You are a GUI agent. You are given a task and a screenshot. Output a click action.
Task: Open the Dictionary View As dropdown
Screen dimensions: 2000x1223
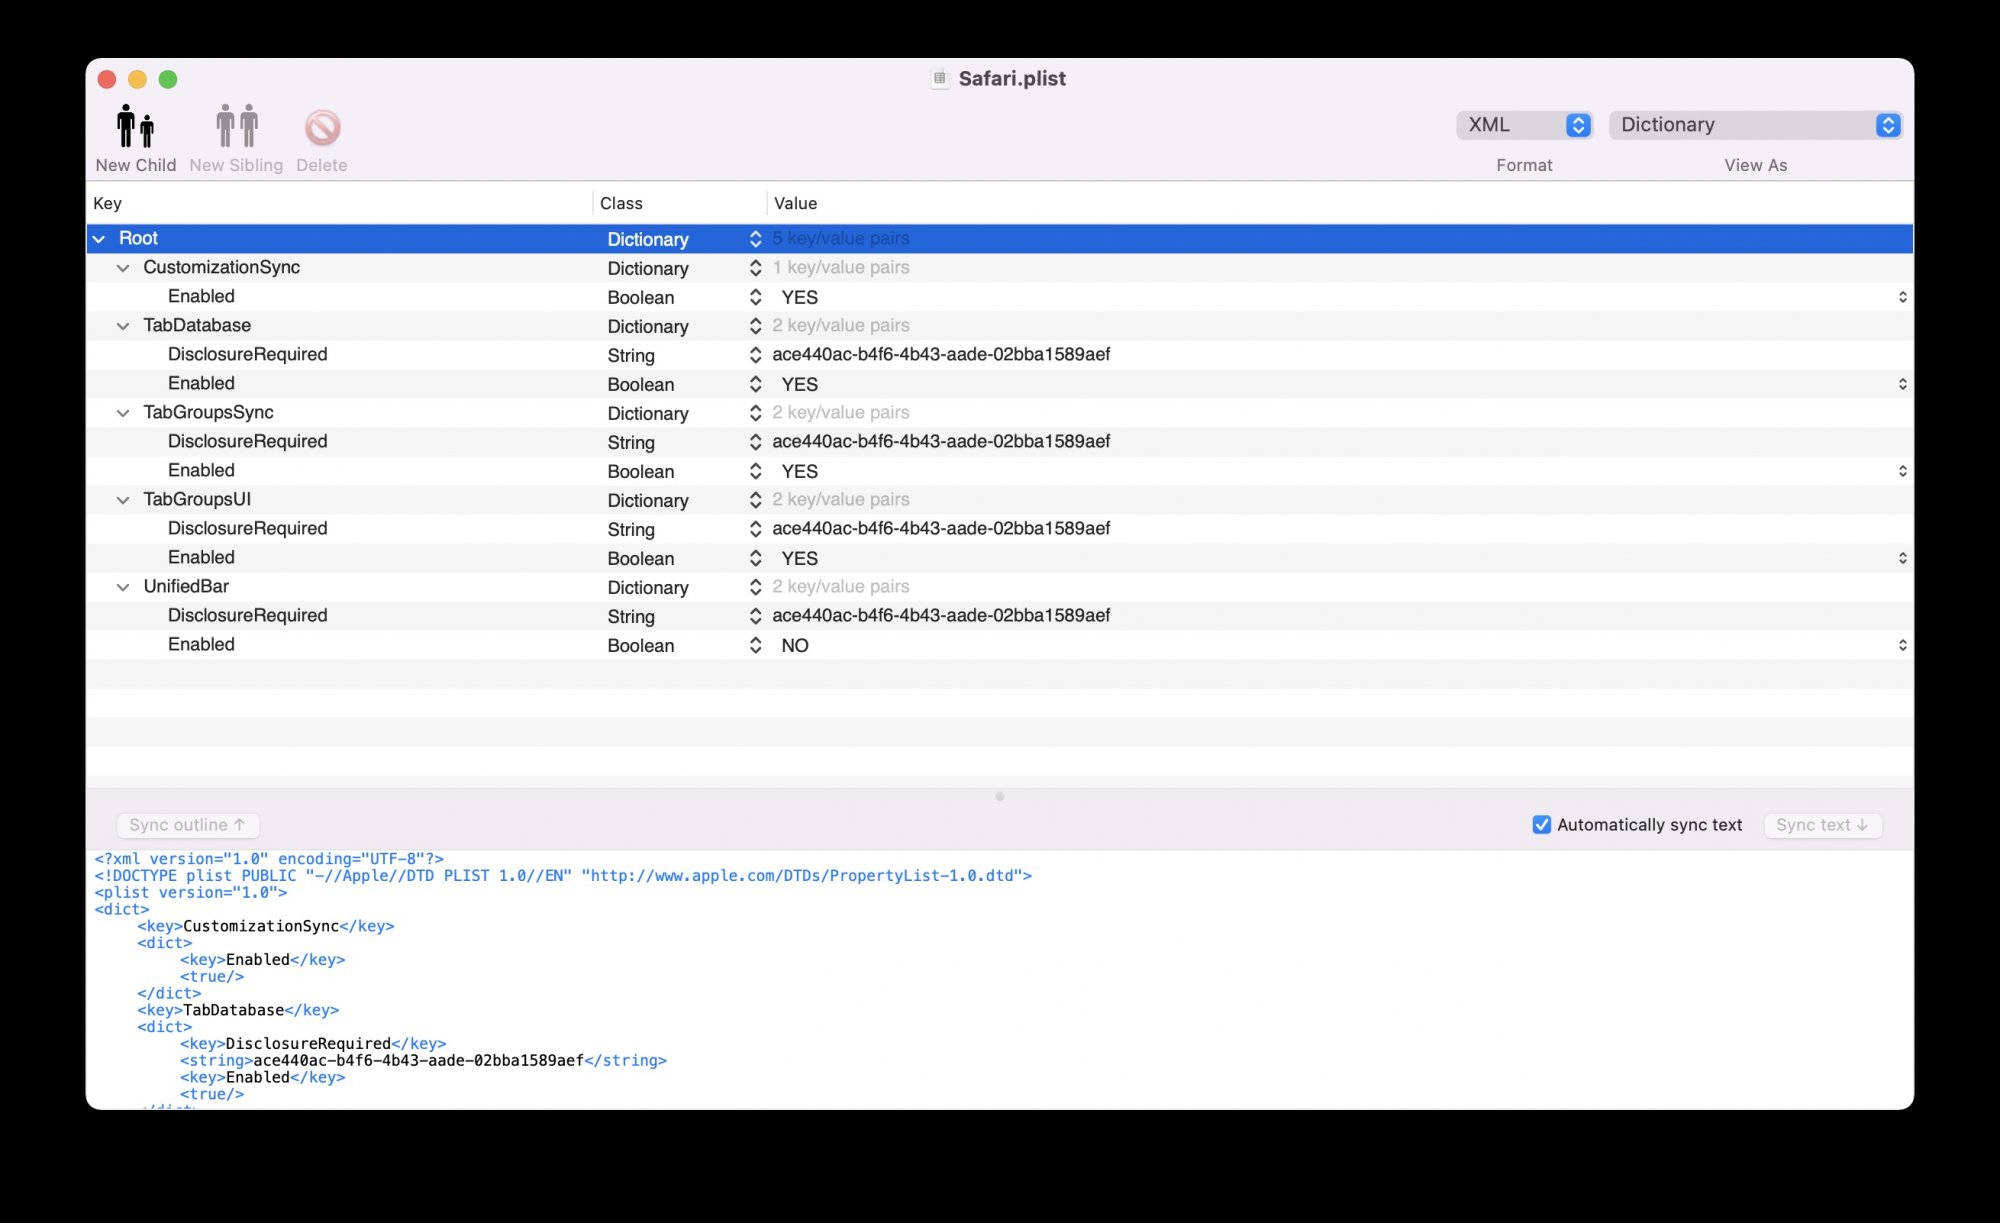(1754, 125)
